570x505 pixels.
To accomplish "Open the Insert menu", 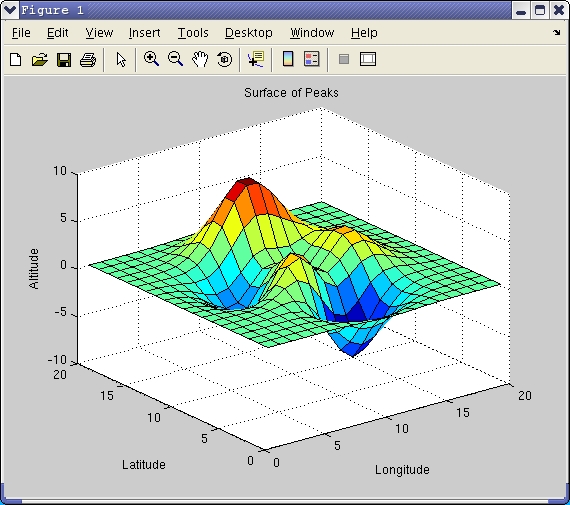I will click(144, 33).
